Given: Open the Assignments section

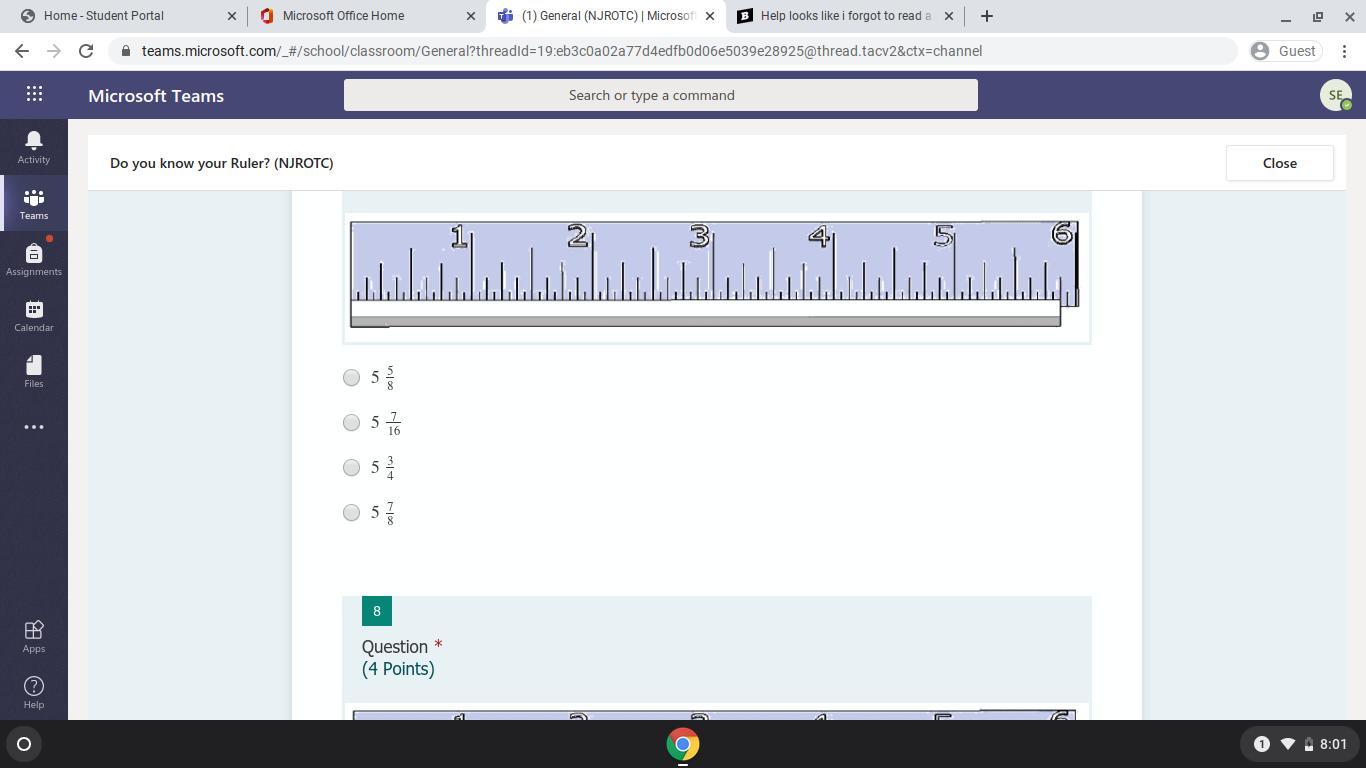Looking at the screenshot, I should tap(33, 259).
